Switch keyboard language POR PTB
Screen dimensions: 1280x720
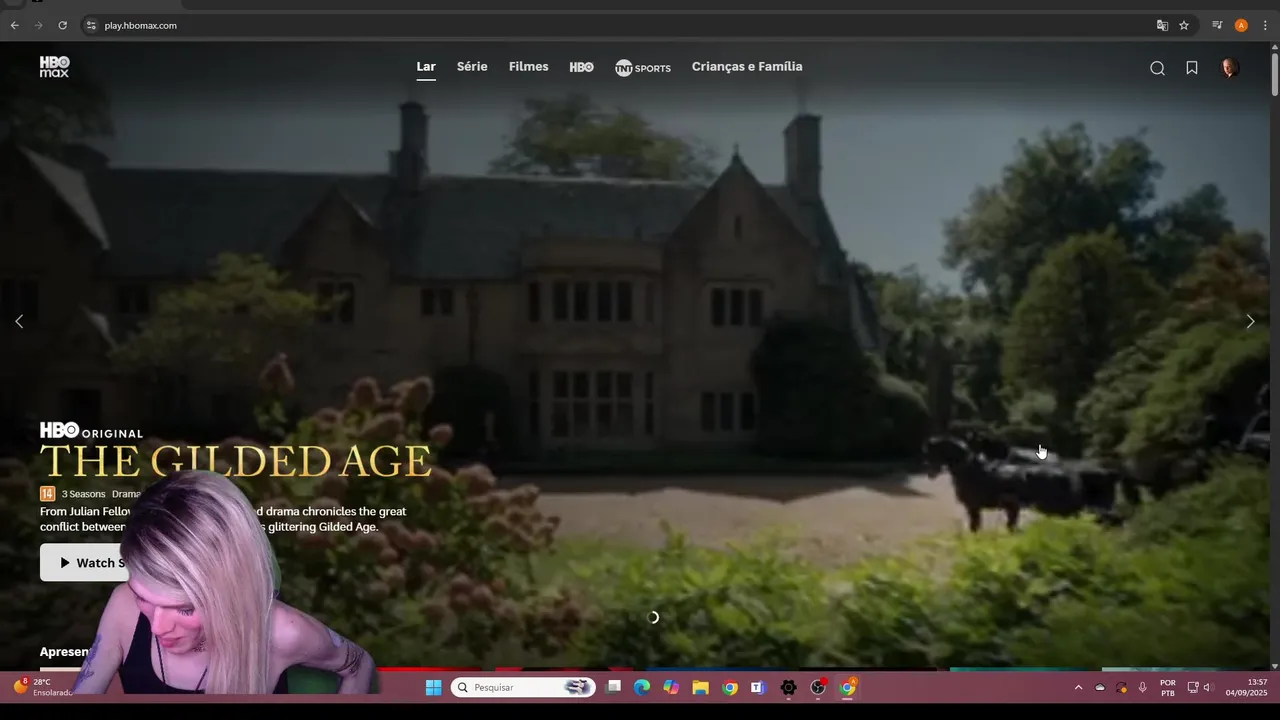tap(1168, 687)
